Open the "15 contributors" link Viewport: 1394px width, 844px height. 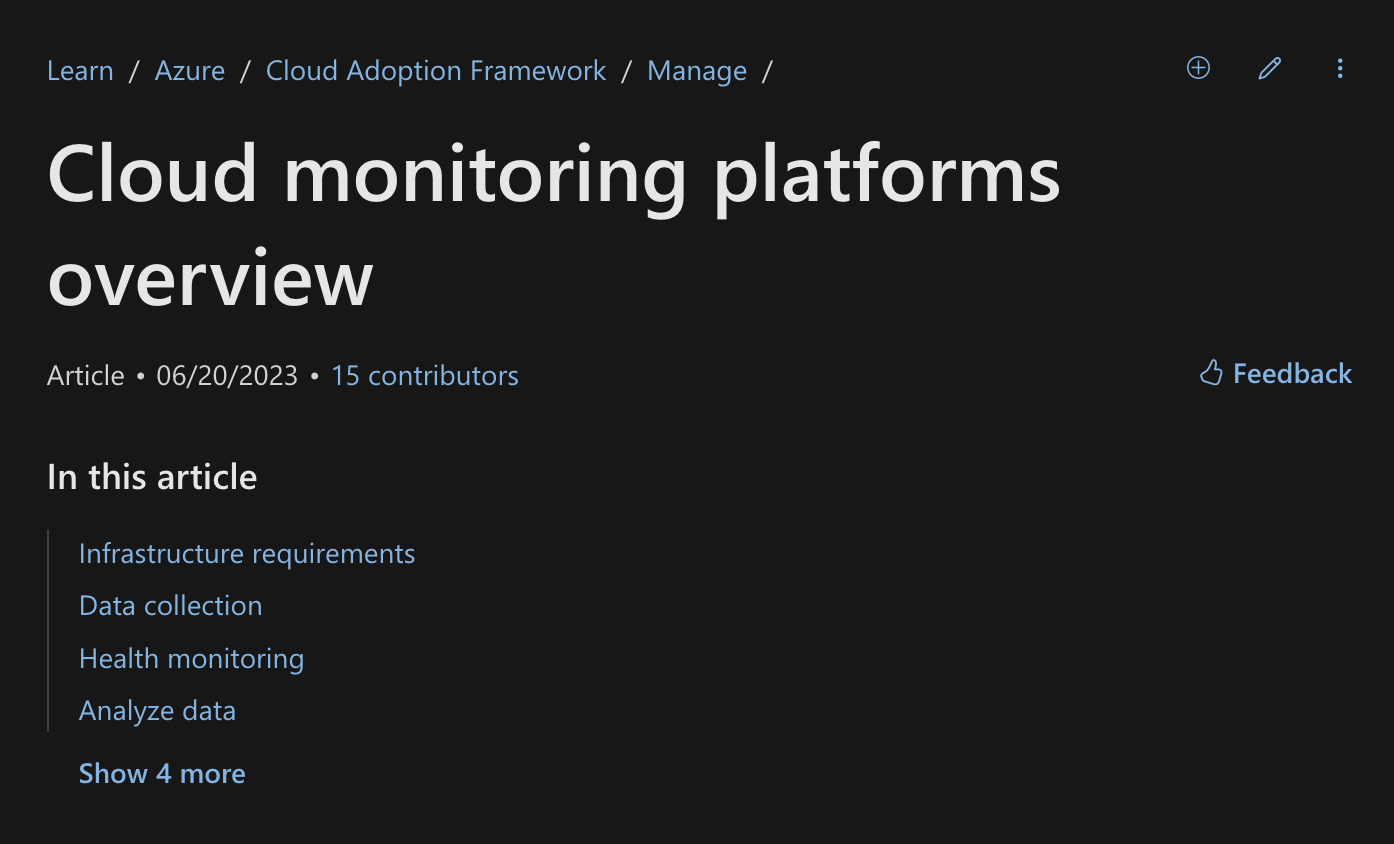point(424,375)
